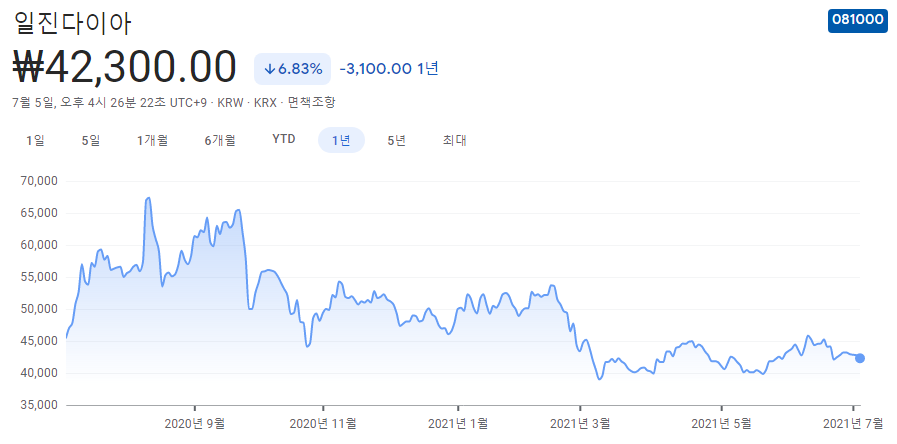Click the current price endpoint dot on chart
The width and height of the screenshot is (897, 444).
coord(860,358)
